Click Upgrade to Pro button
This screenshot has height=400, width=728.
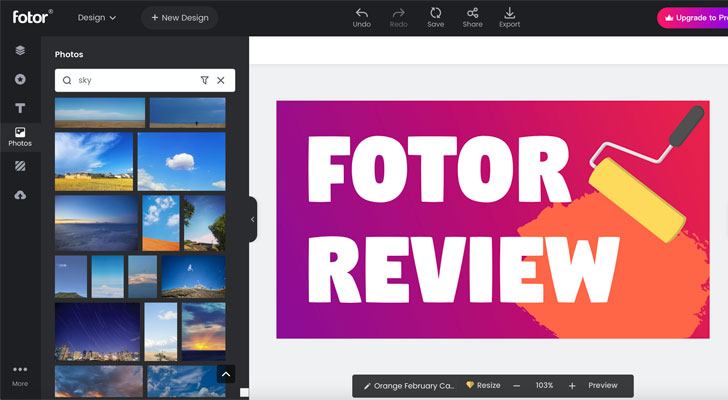[x=693, y=18]
